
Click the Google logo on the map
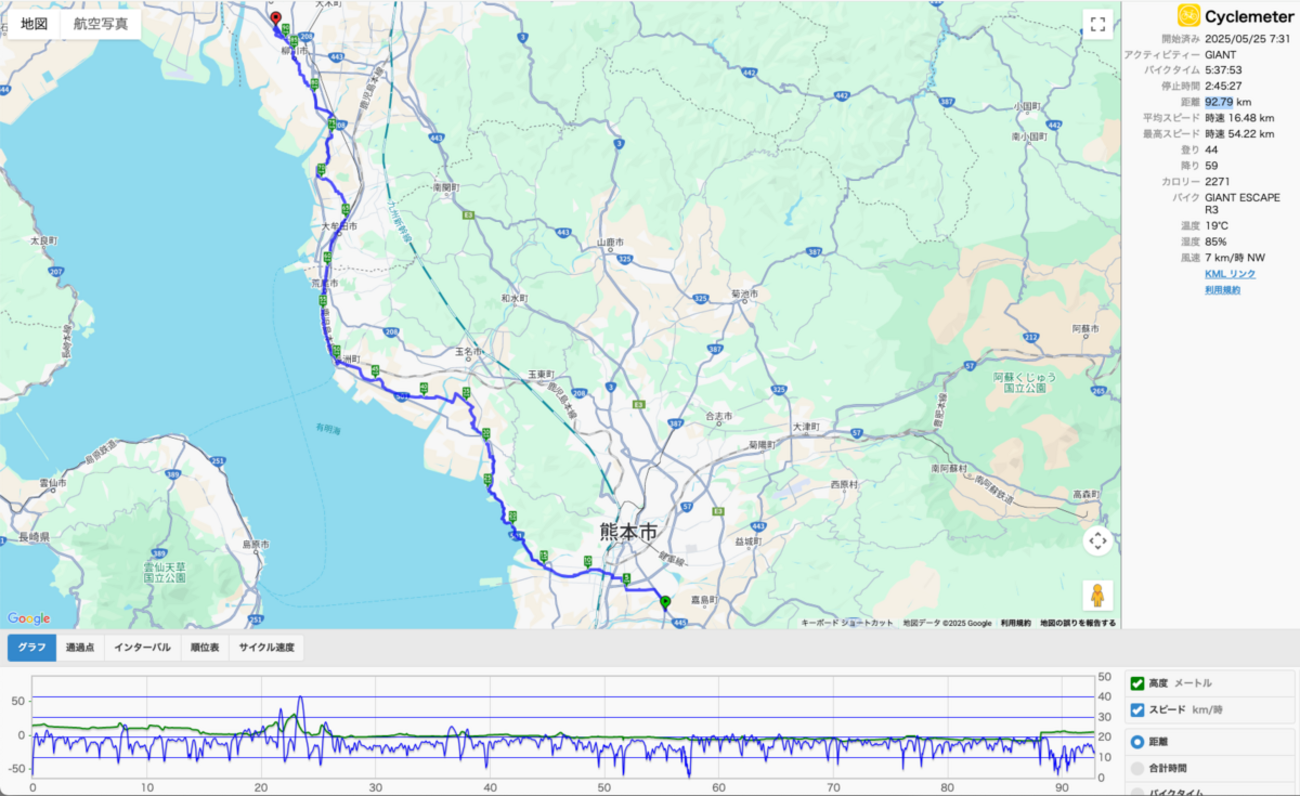tap(28, 619)
